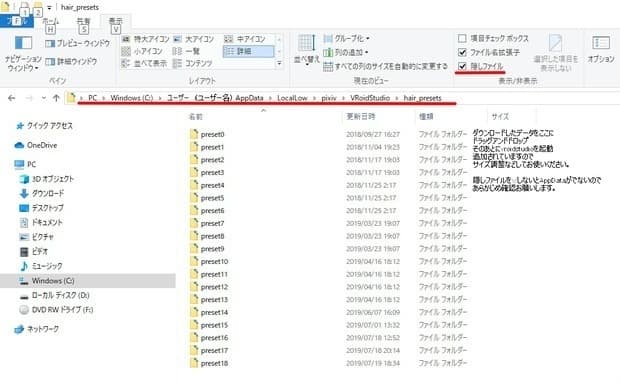620x385 pixels.
Task: Select the preset0 folder
Action: pyautogui.click(x=212, y=134)
